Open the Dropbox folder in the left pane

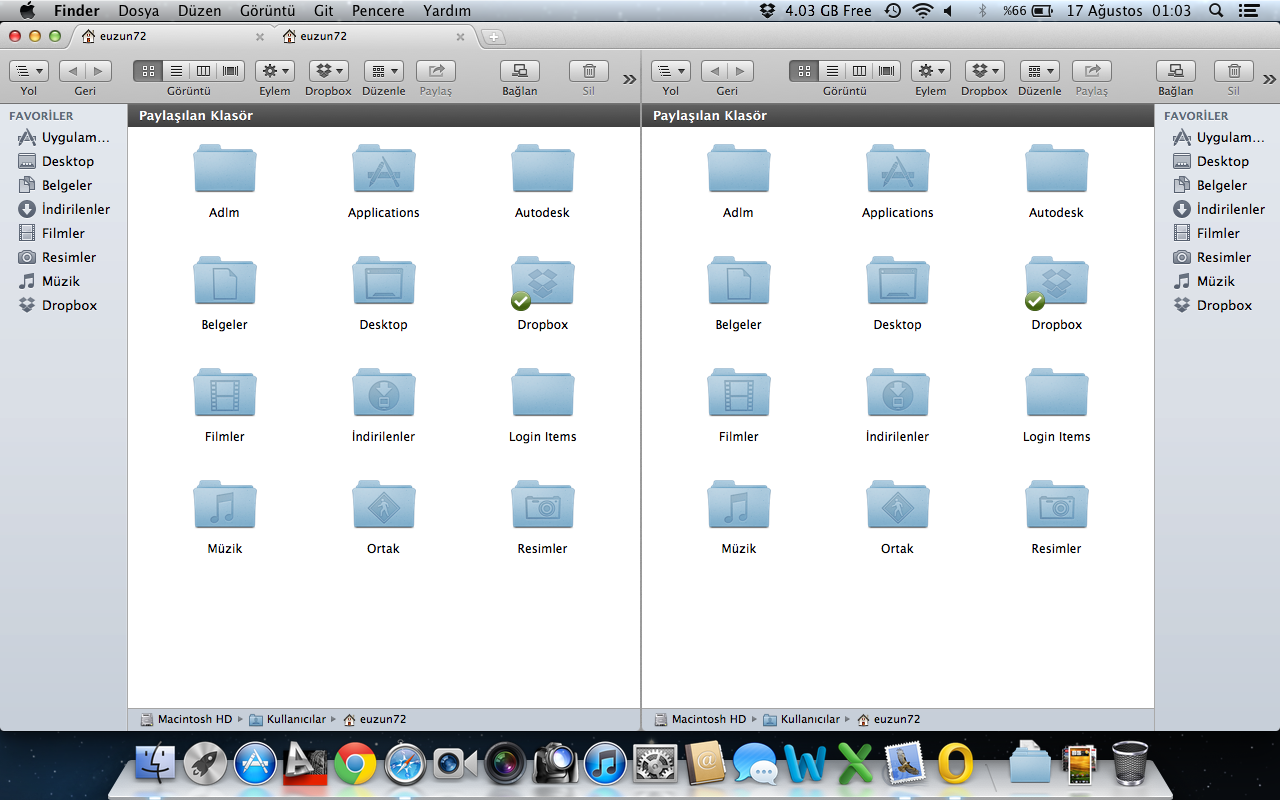point(542,282)
